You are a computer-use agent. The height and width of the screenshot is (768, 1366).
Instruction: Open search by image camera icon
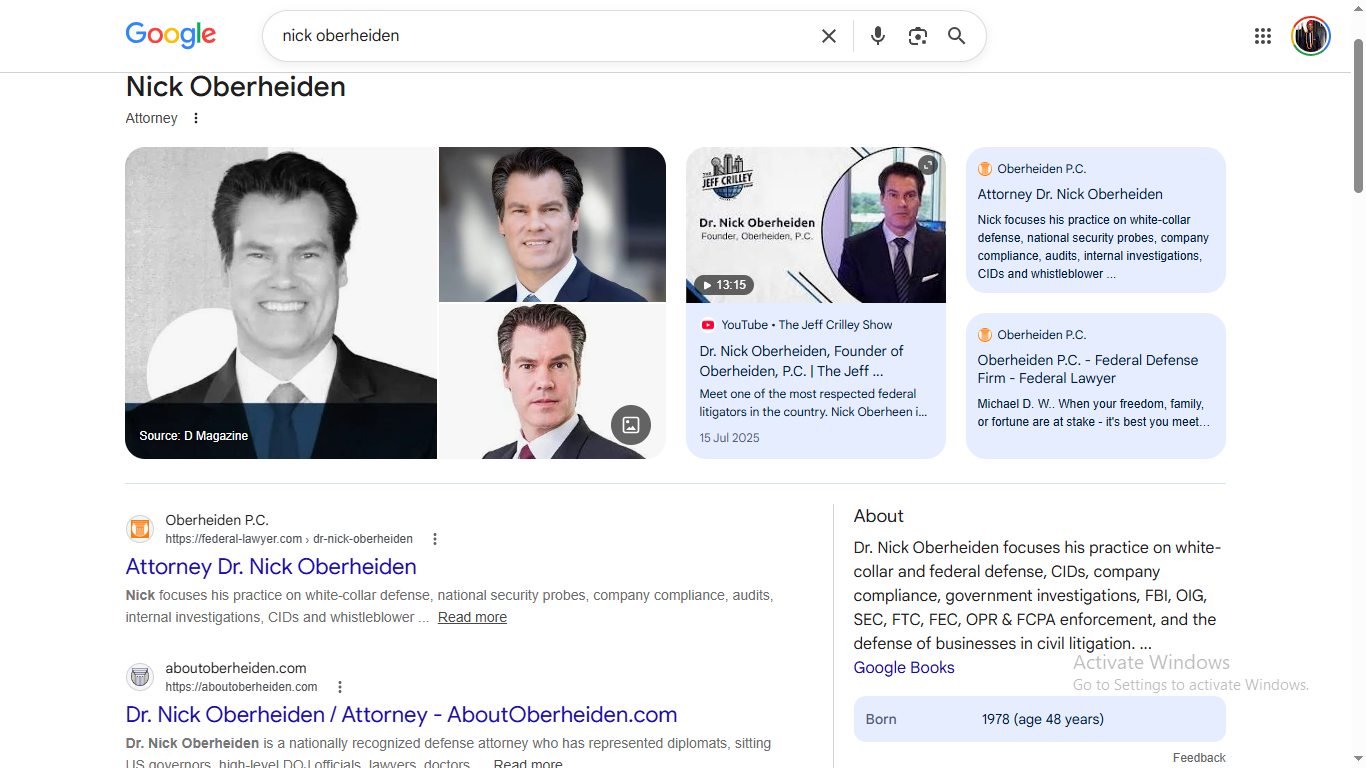[918, 36]
